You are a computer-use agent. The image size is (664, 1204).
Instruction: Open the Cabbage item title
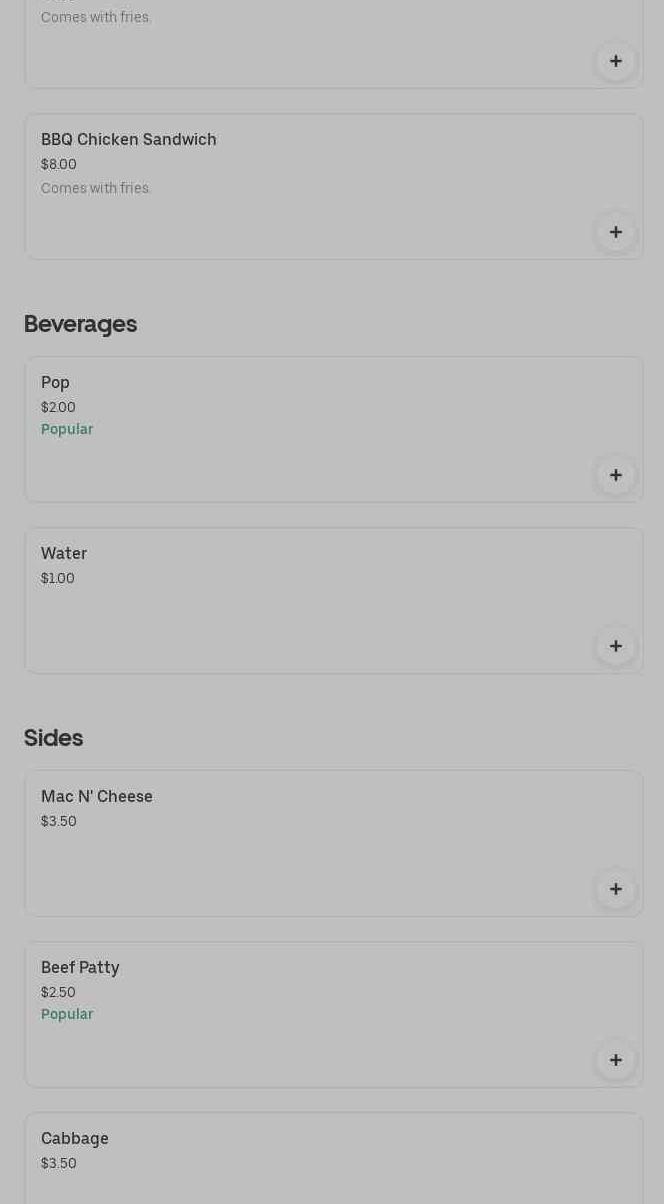pos(75,1139)
